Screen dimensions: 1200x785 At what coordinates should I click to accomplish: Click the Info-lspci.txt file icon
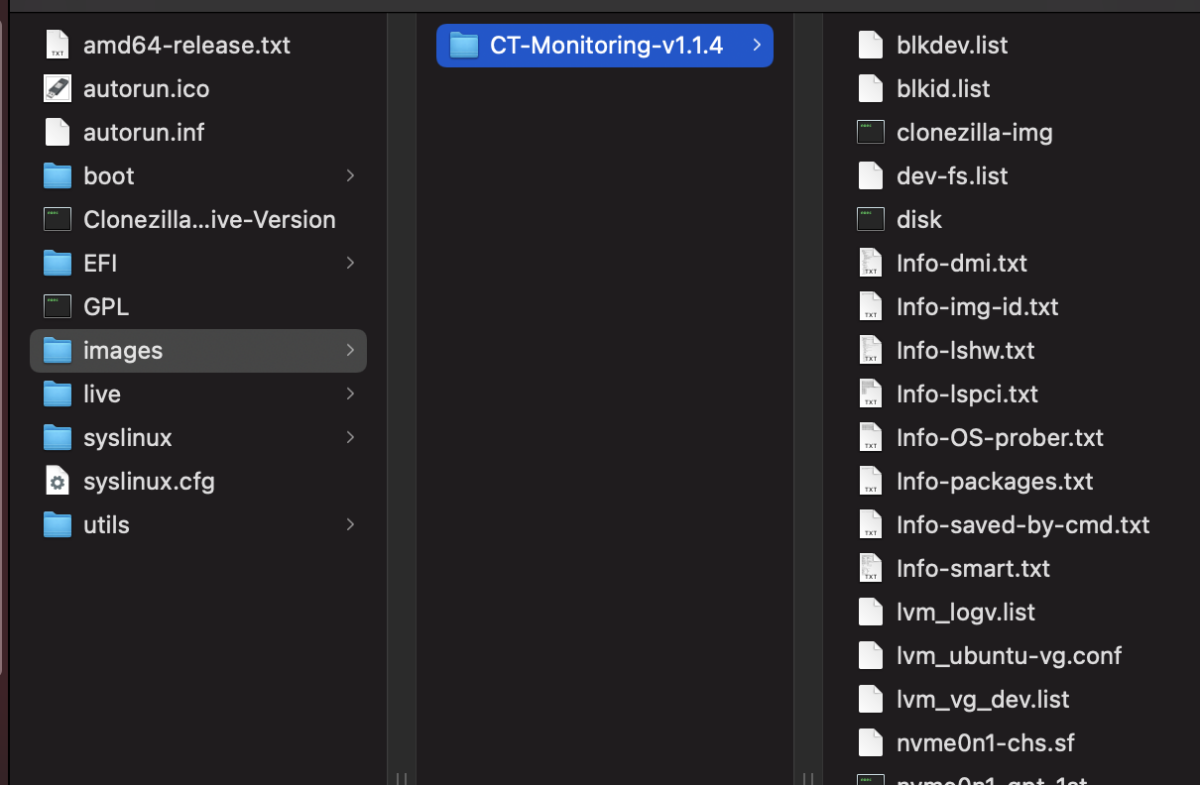(871, 394)
